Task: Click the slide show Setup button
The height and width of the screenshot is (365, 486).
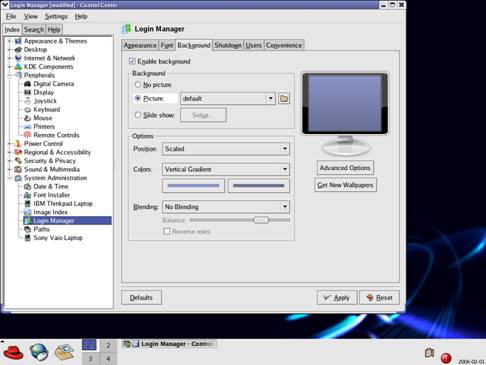Action: [x=203, y=115]
